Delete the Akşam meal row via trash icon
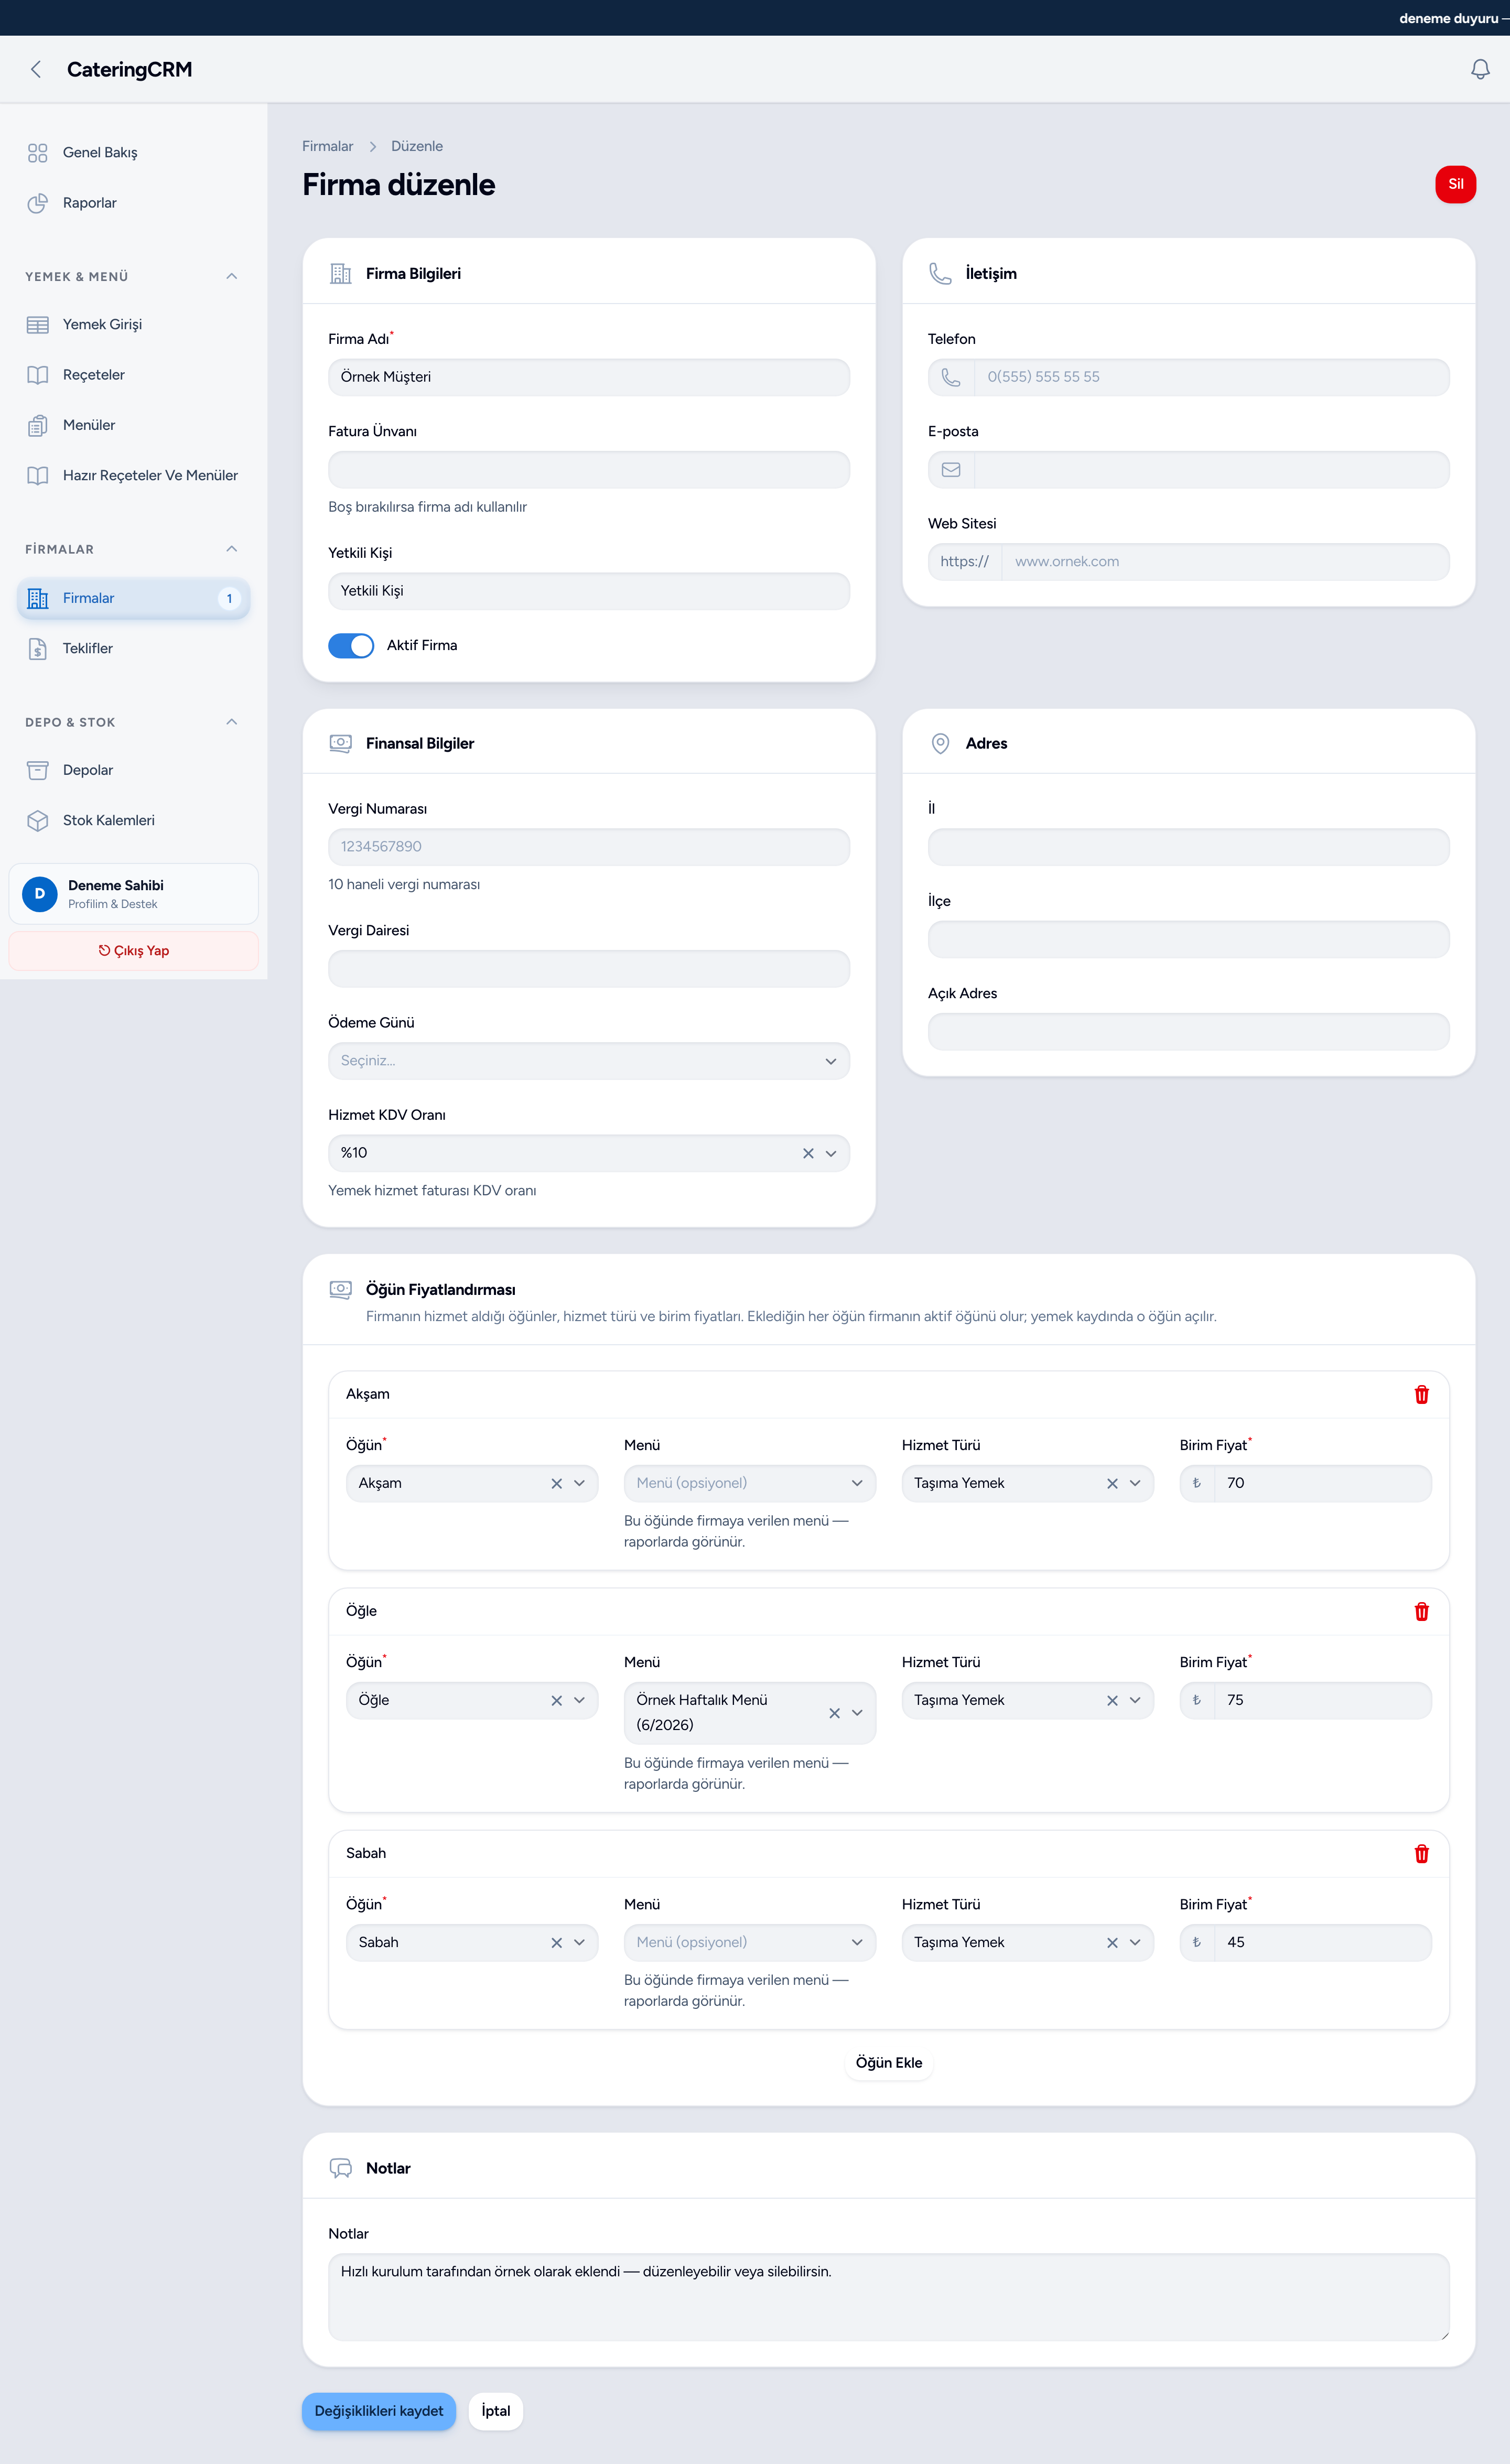The image size is (1510, 2464). point(1421,1394)
